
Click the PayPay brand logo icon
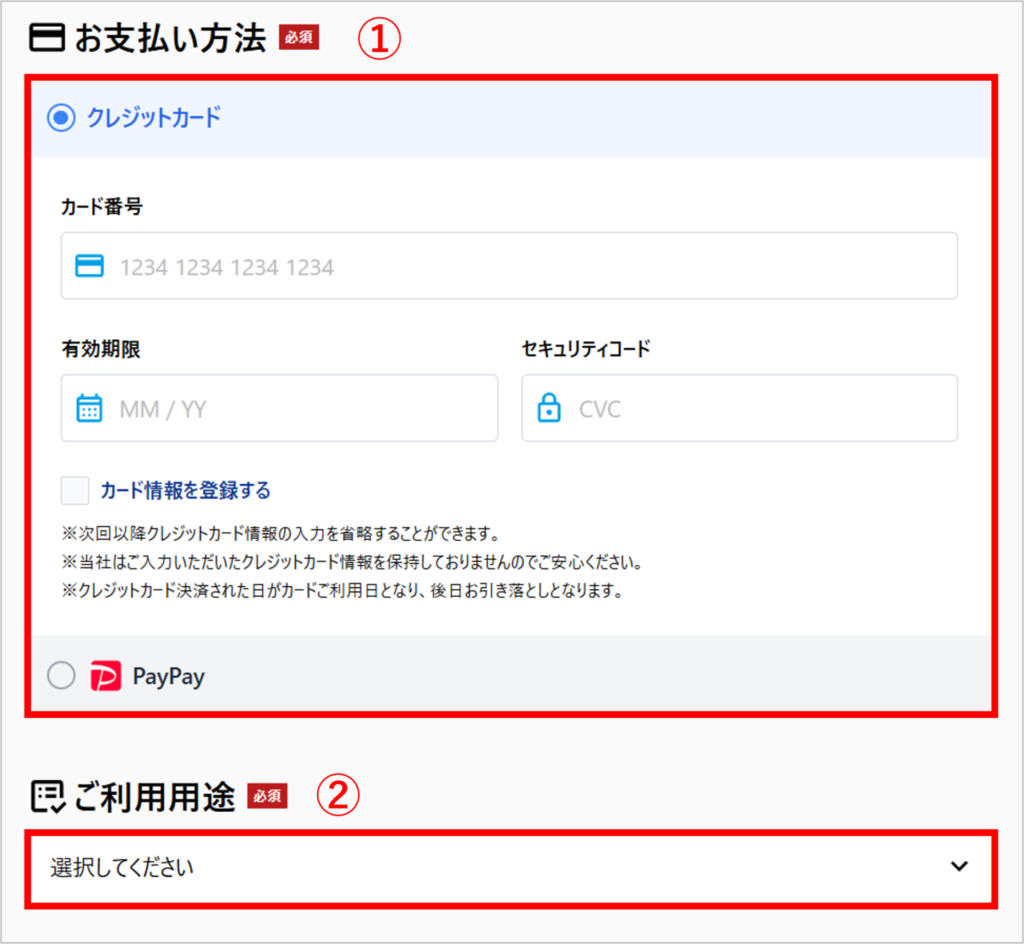click(x=108, y=676)
